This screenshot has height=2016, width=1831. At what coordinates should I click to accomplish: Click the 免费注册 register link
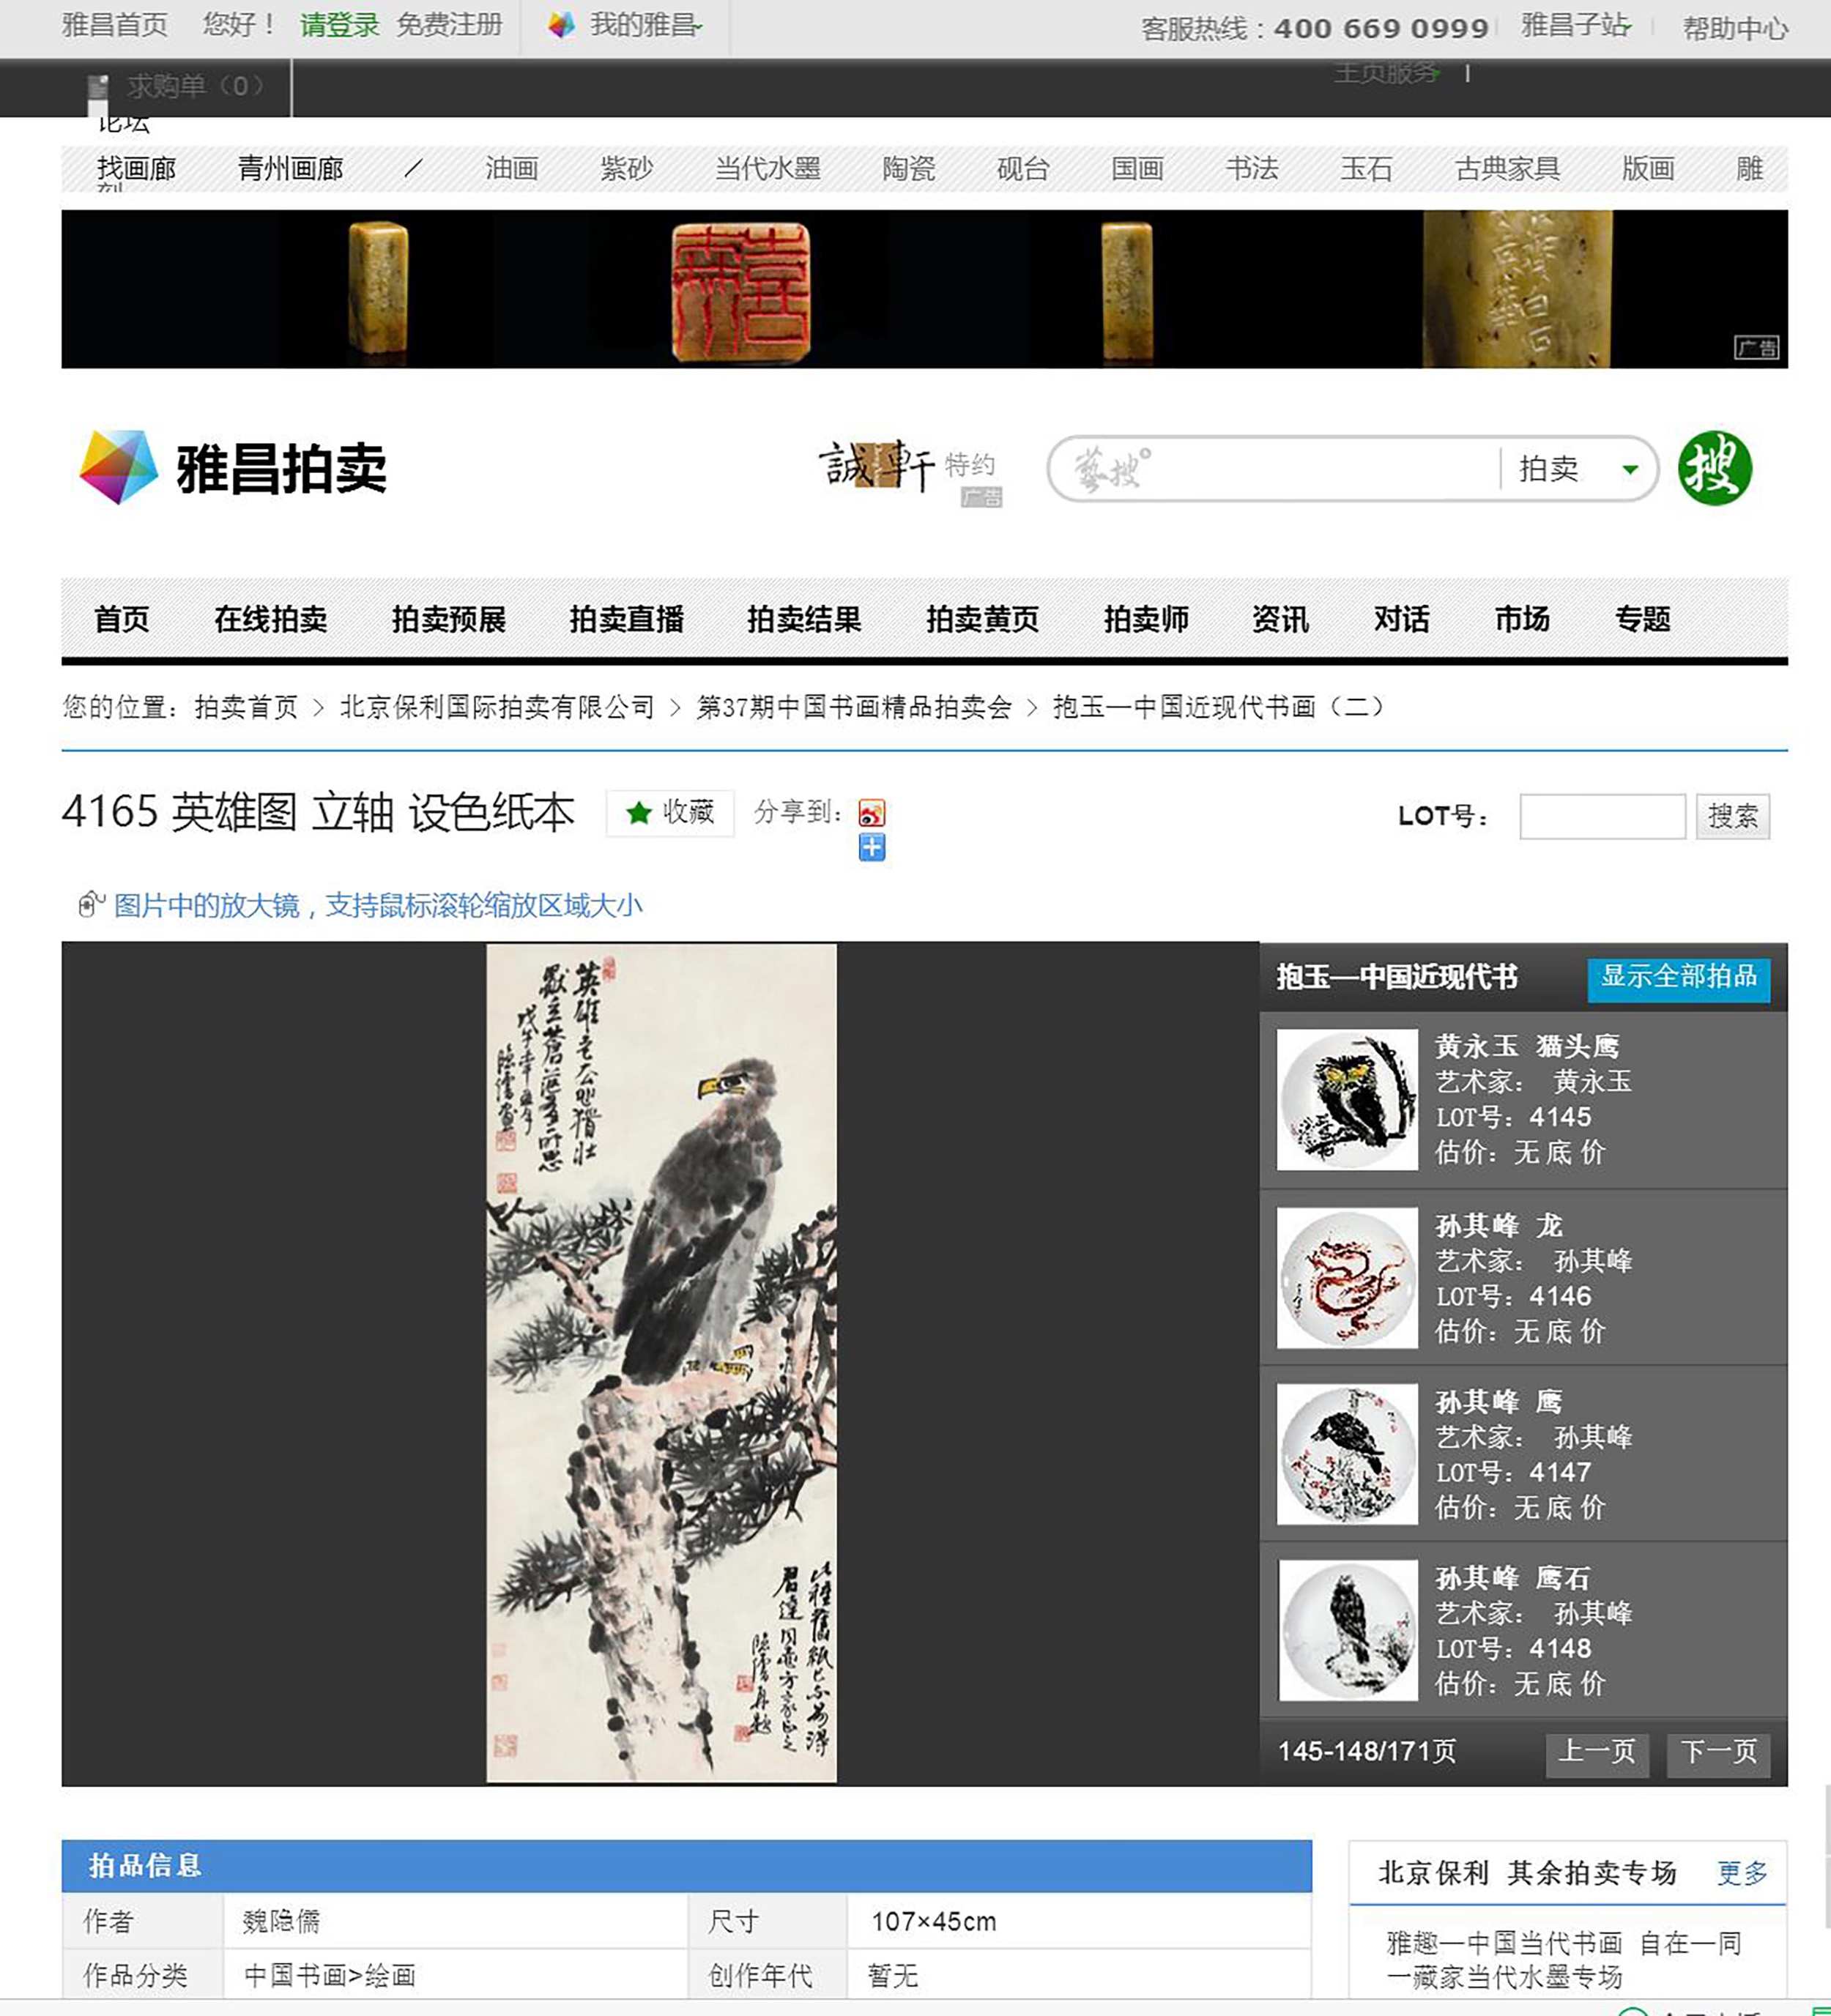click(450, 25)
